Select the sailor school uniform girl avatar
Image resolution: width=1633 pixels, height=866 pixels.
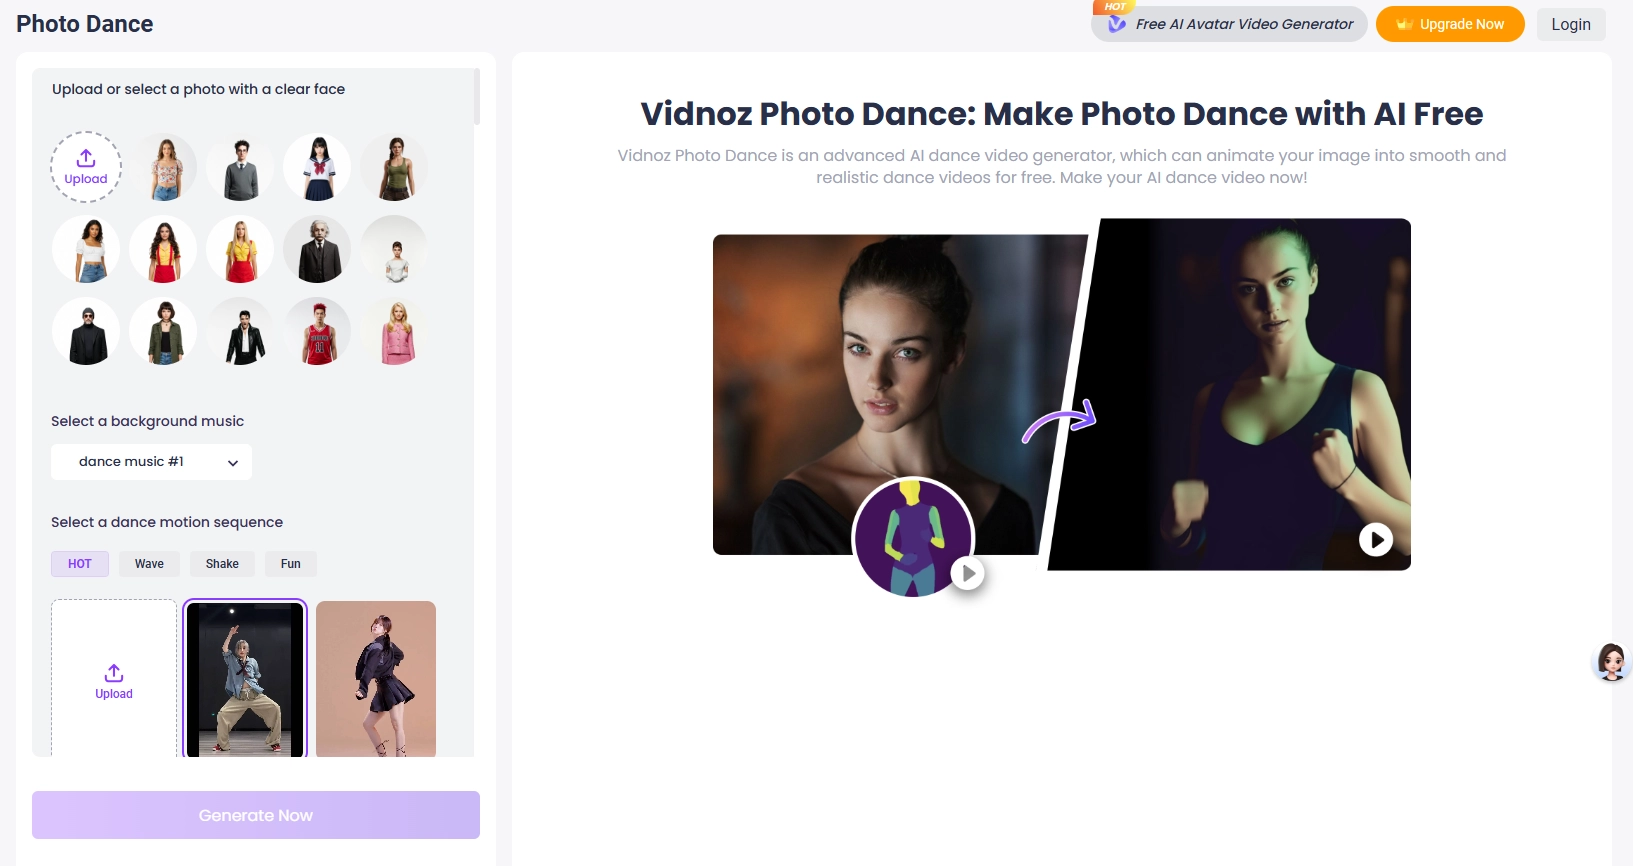318,168
